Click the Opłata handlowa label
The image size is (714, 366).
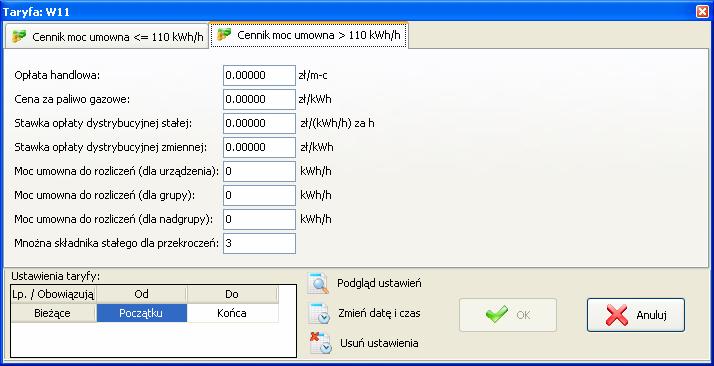tap(57, 76)
